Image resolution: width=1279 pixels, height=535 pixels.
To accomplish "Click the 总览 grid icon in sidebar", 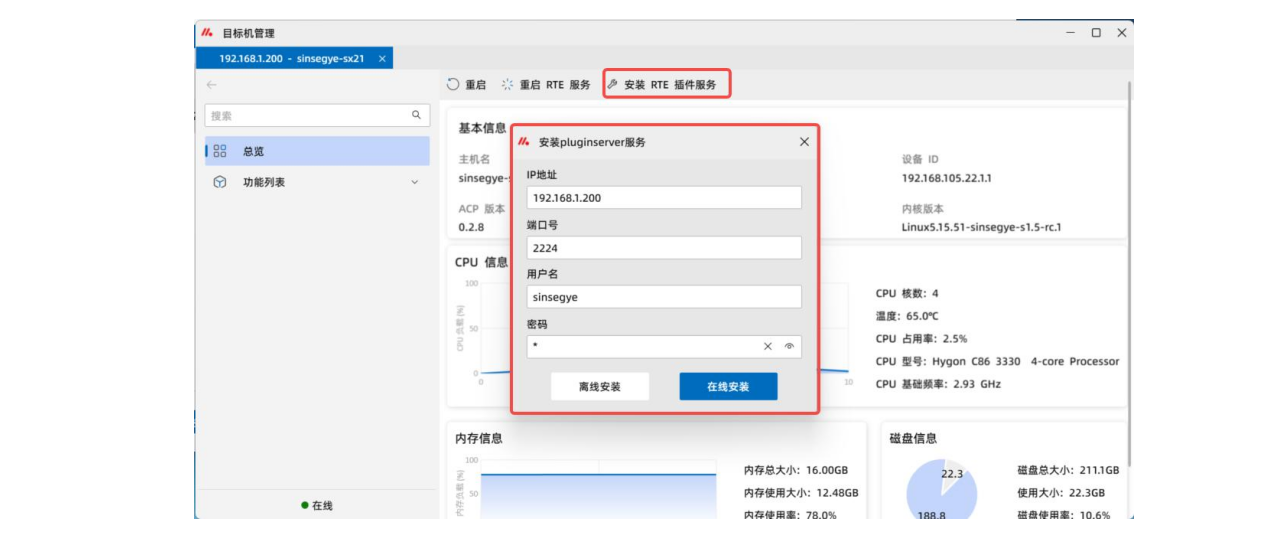I will click(220, 152).
